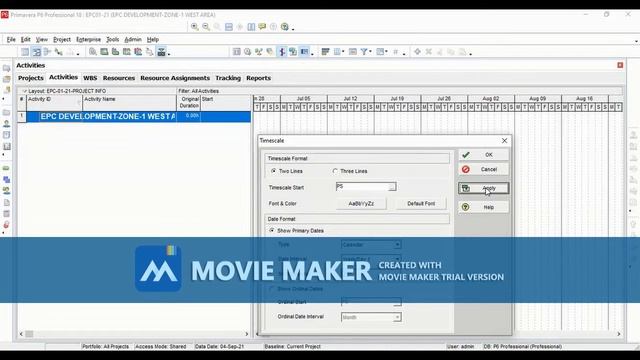Click the activity table horizontal scrollbar thumb
The image size is (640, 360).
tap(29, 334)
